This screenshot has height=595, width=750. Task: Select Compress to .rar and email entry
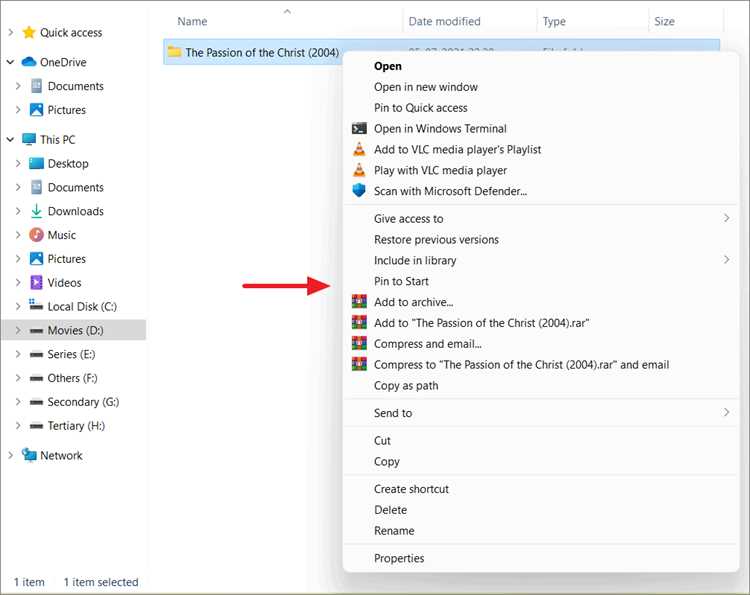tap(521, 364)
